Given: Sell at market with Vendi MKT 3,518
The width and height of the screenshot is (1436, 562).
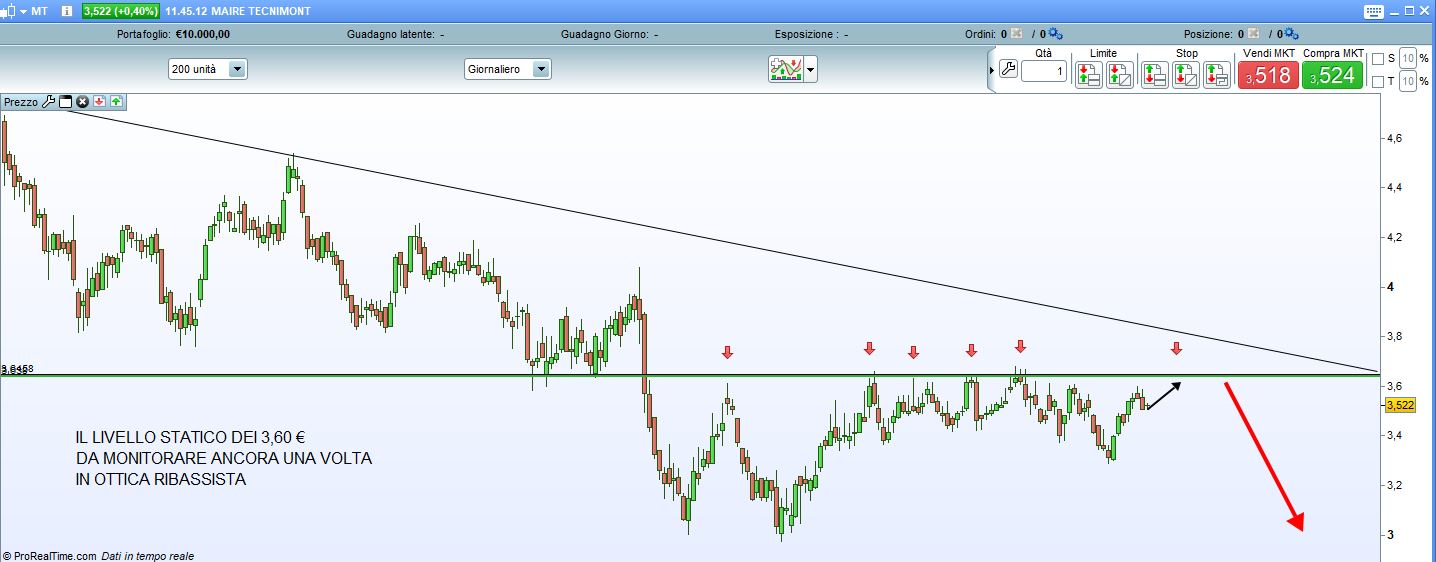Looking at the screenshot, I should click(x=1268, y=75).
